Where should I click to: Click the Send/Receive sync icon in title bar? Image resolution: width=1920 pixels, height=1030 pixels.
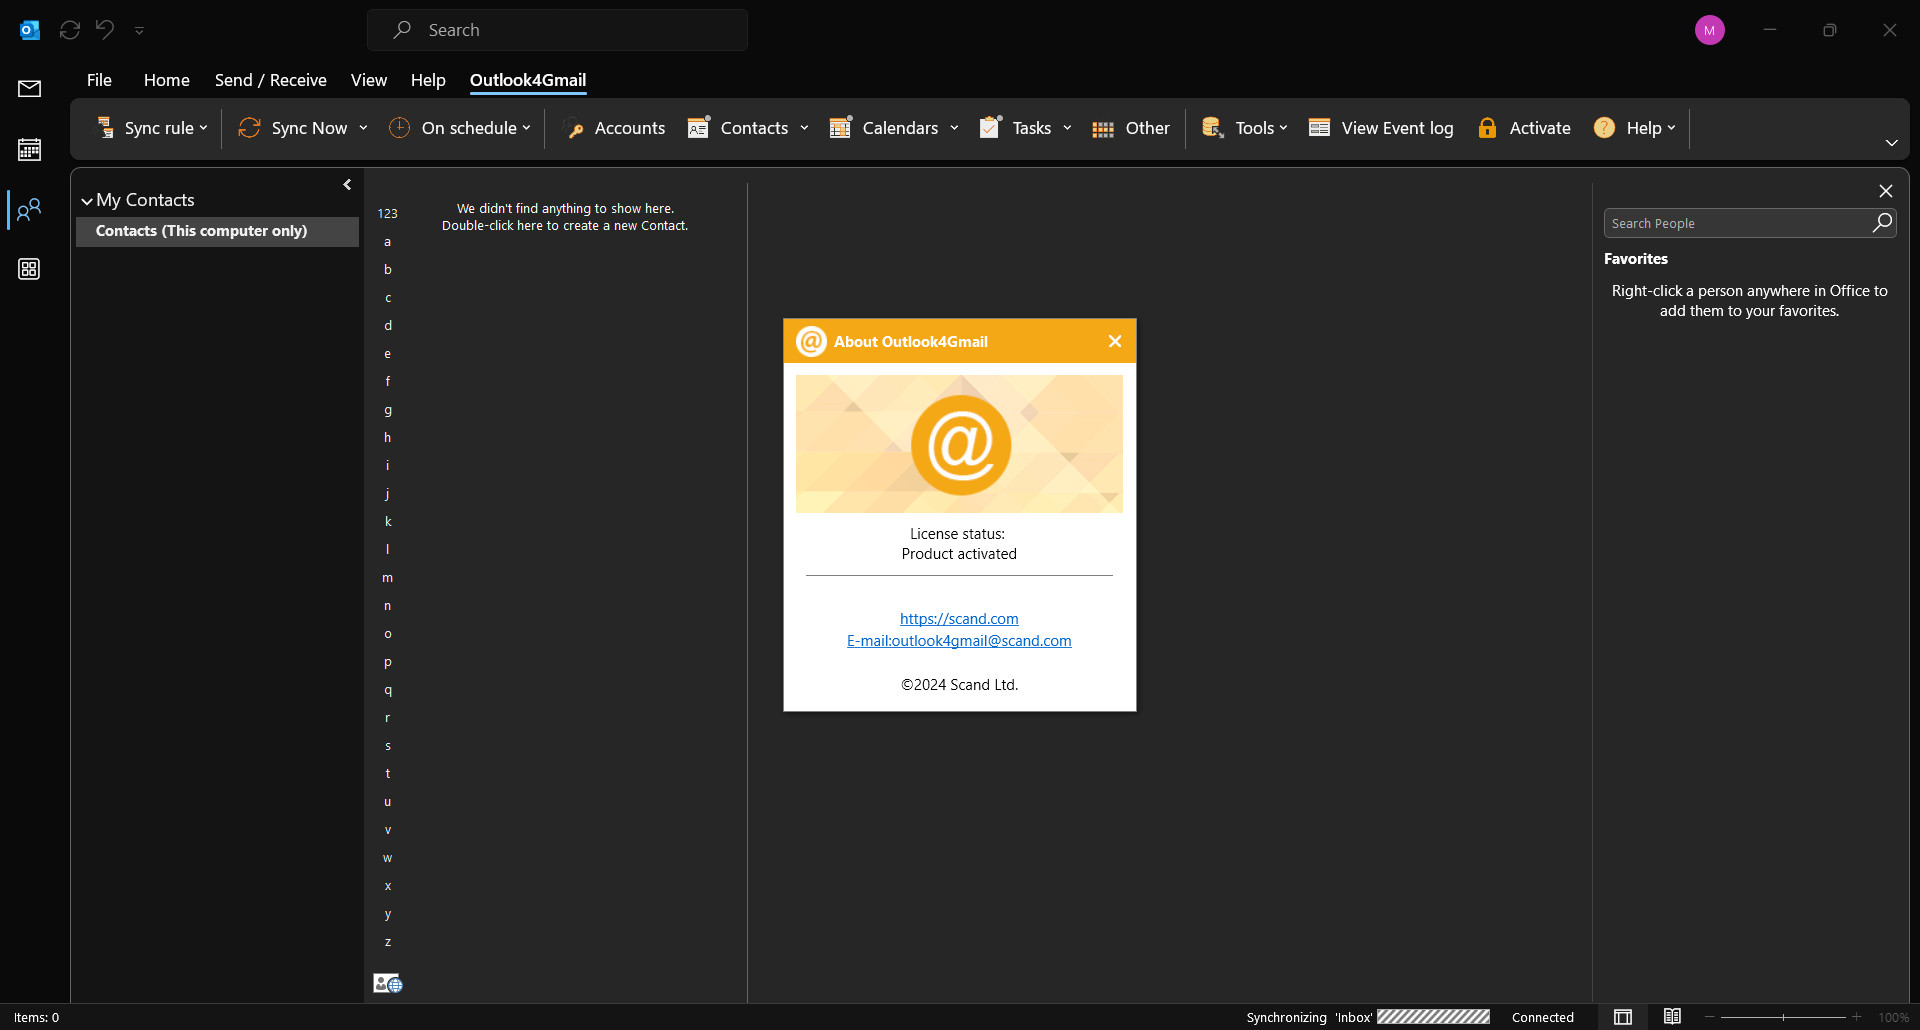70,30
